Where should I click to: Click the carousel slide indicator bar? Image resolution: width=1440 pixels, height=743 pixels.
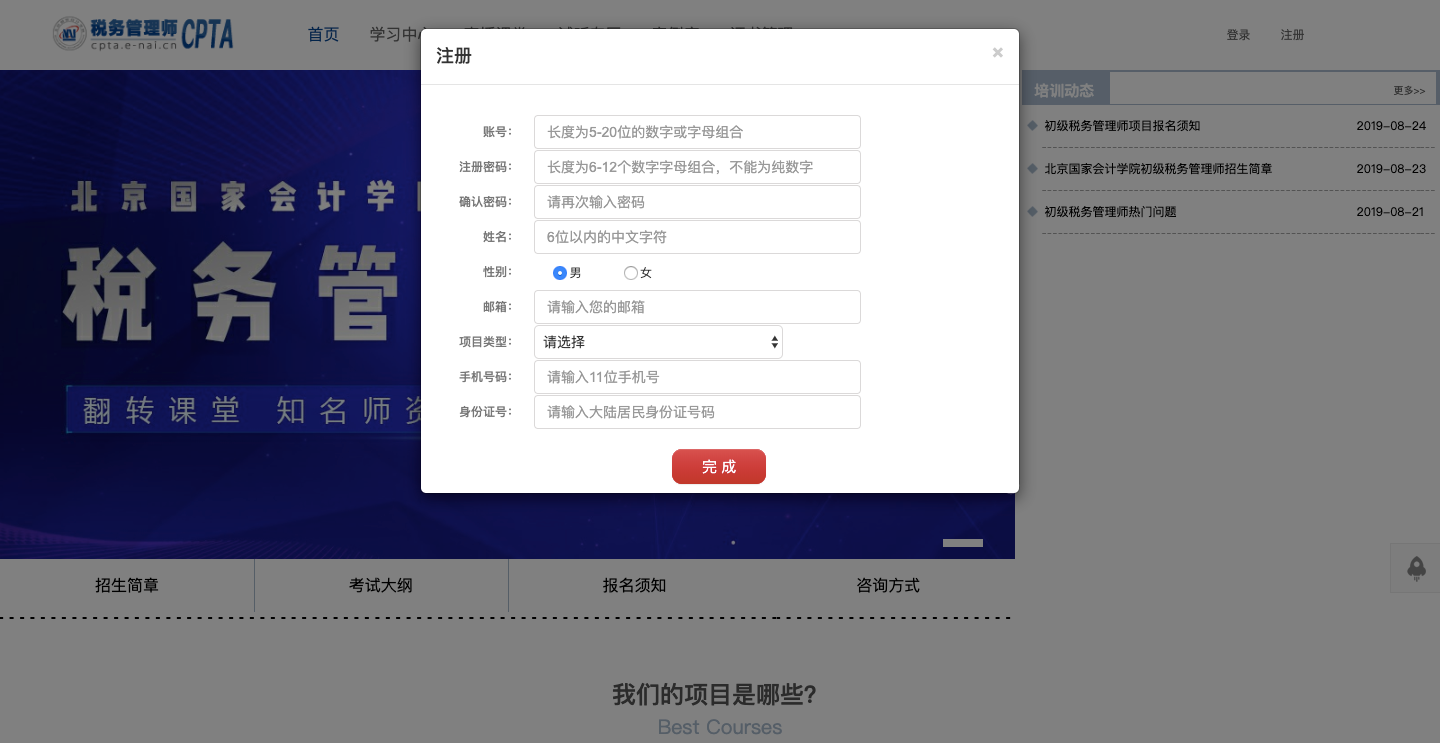[963, 543]
